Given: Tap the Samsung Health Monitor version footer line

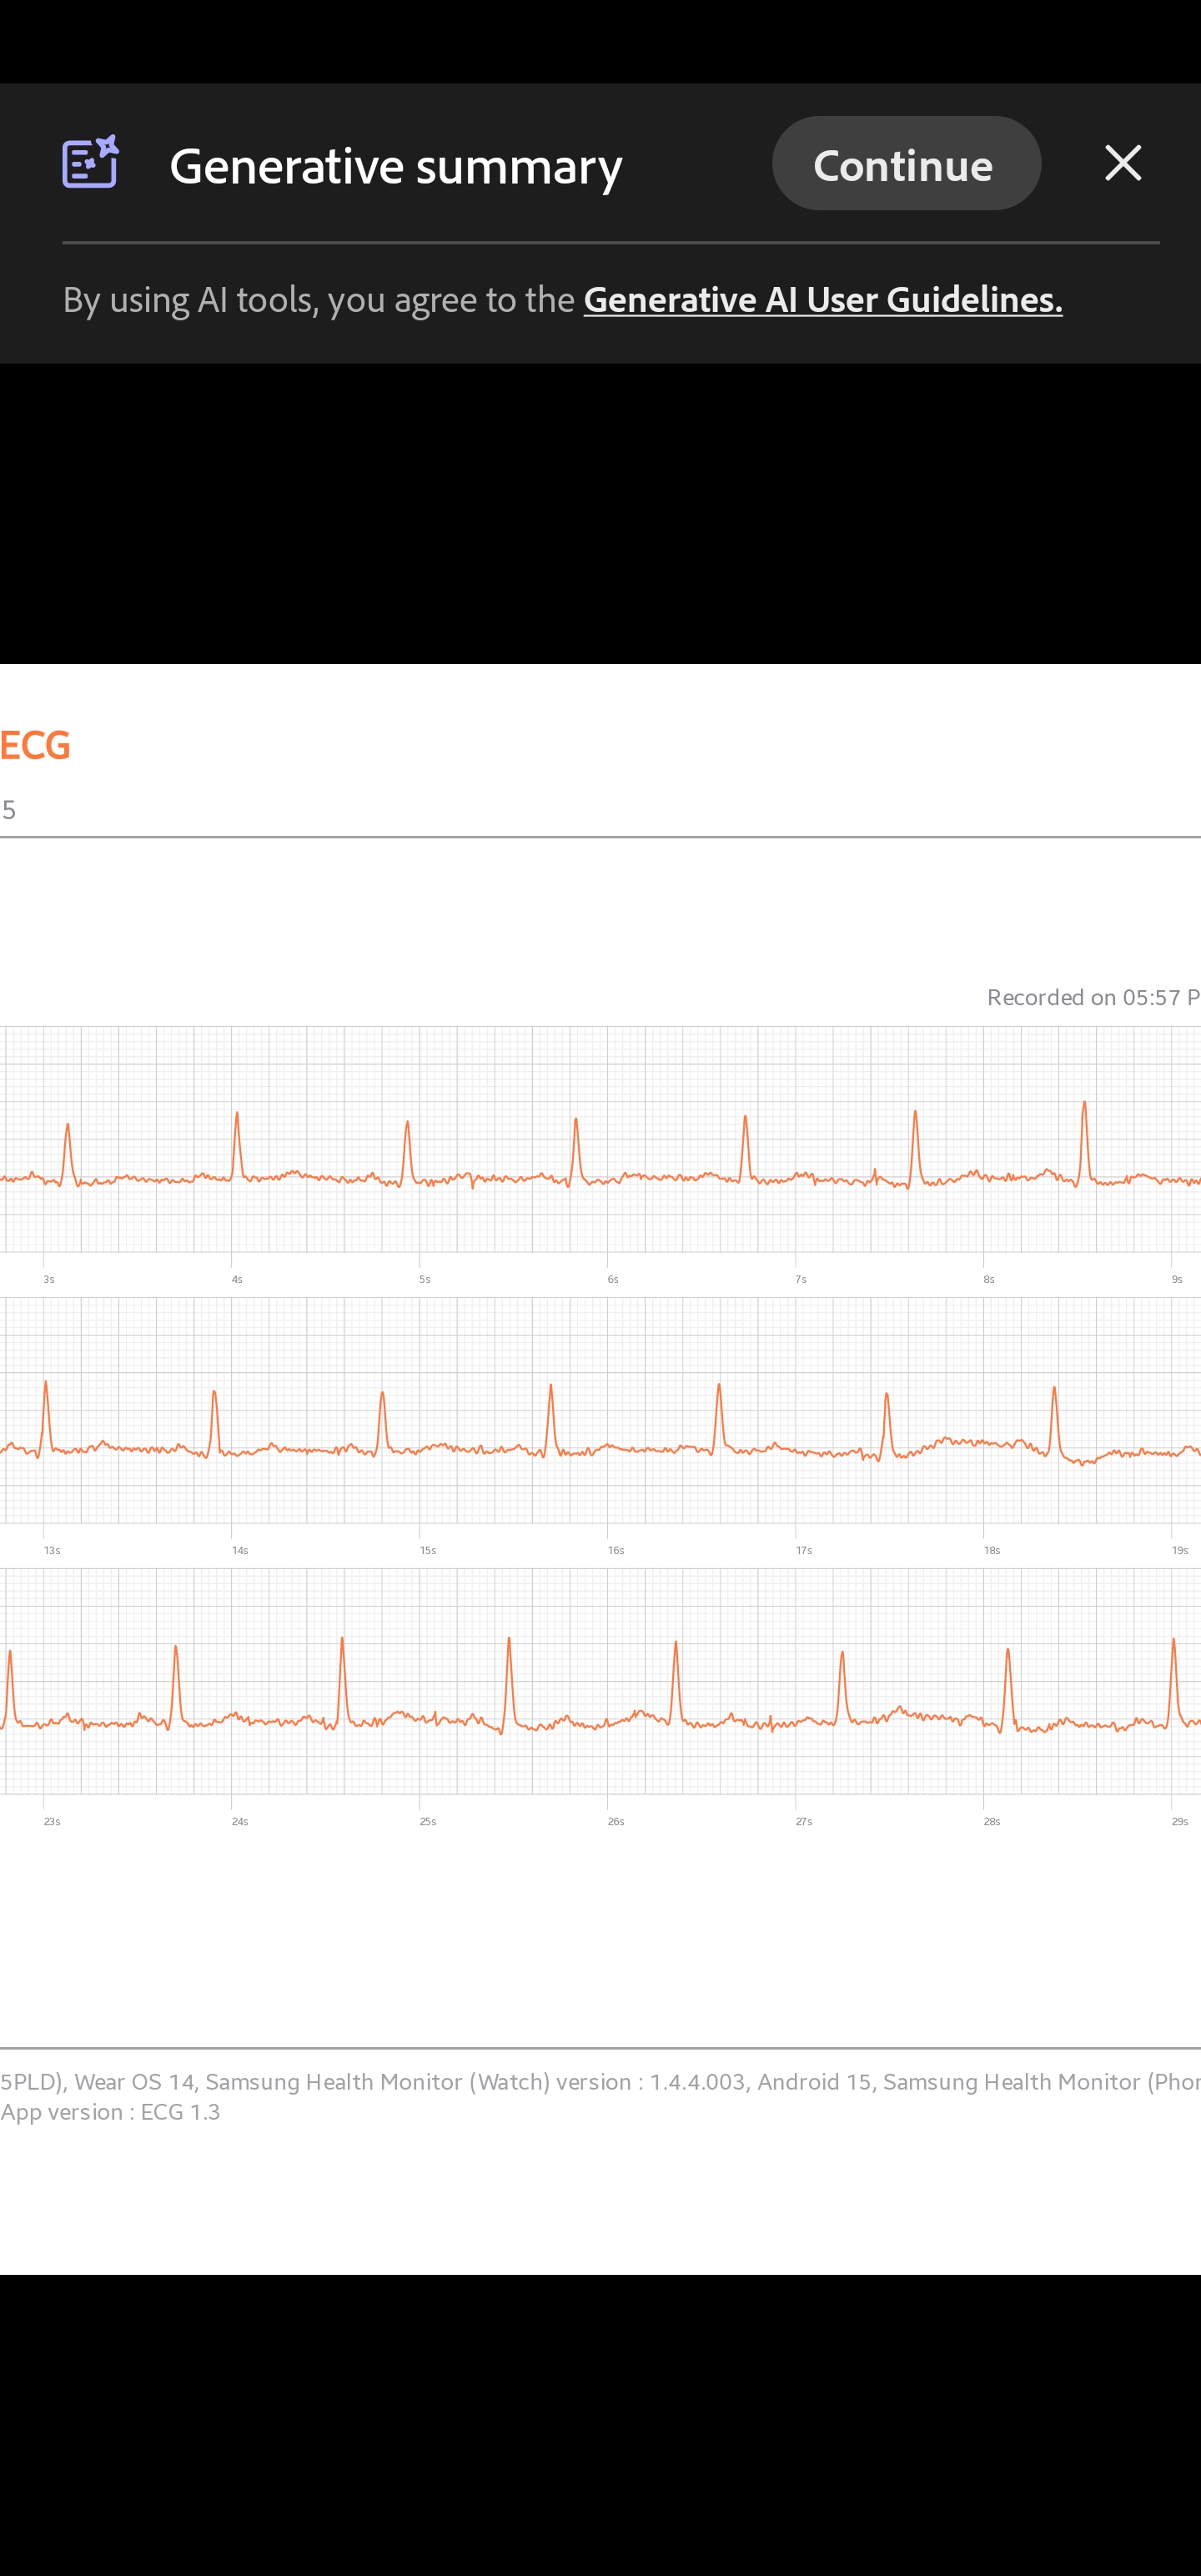Looking at the screenshot, I should 600,2081.
